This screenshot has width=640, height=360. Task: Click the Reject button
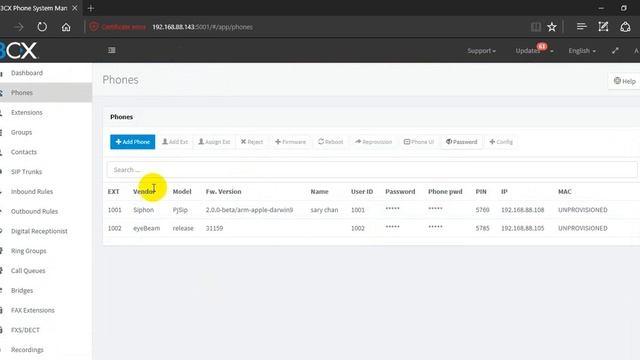pyautogui.click(x=252, y=142)
